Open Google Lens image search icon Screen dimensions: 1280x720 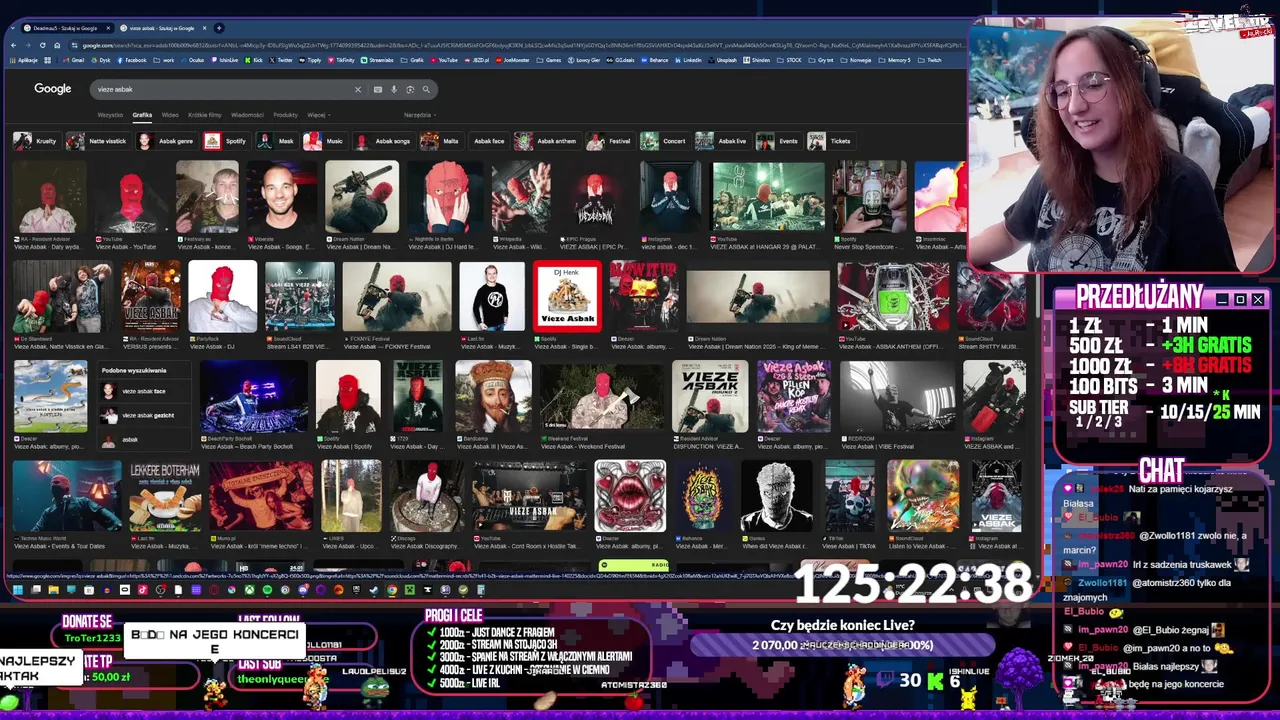pyautogui.click(x=410, y=89)
